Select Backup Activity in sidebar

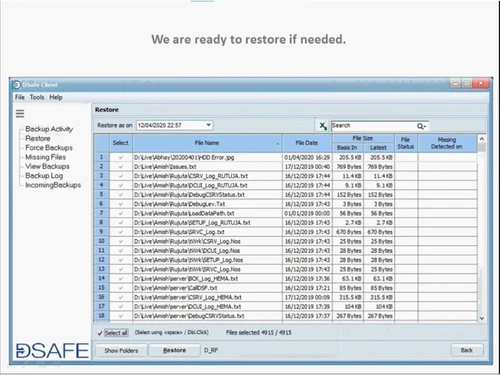coord(49,129)
